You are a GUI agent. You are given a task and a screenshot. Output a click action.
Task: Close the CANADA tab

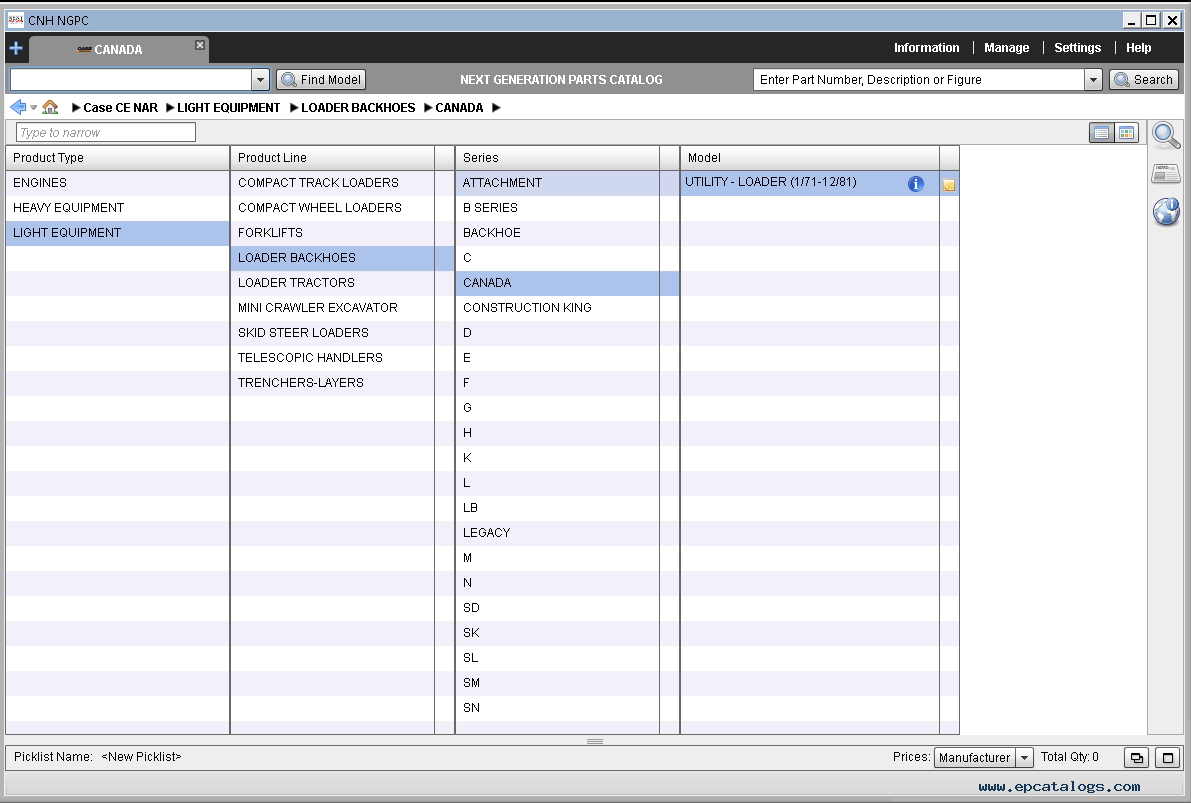[x=200, y=45]
